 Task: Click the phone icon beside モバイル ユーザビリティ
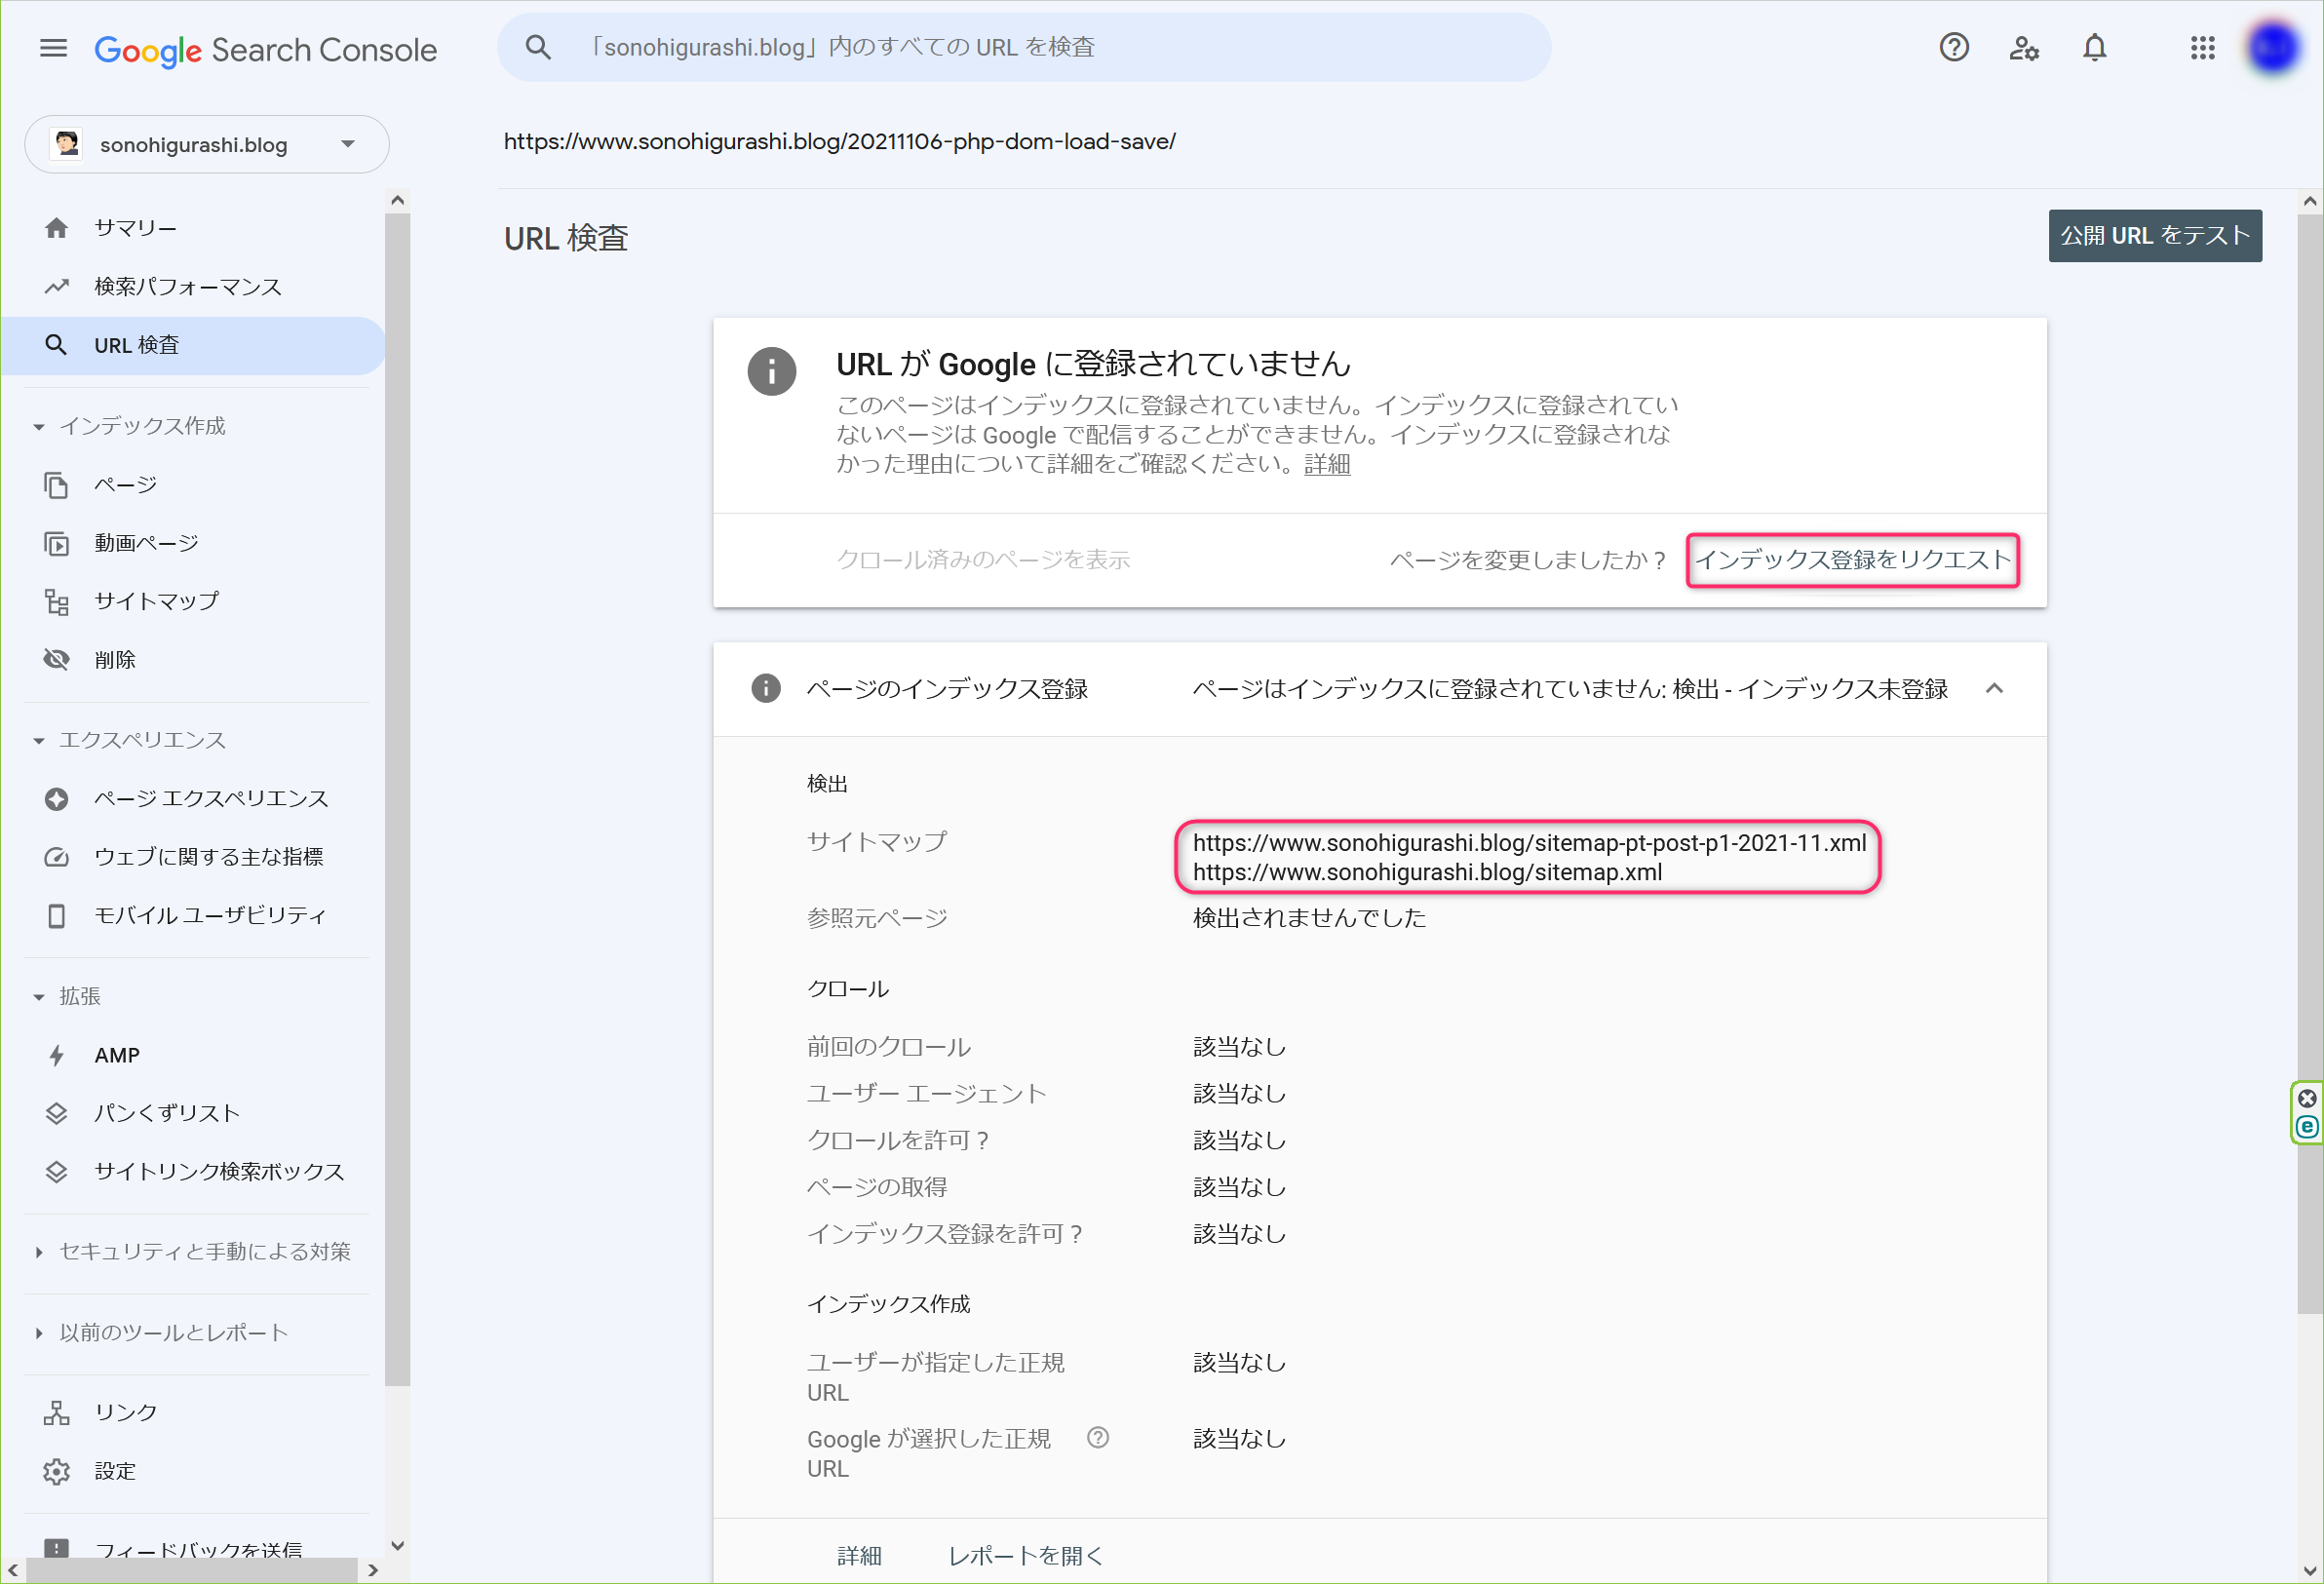coord(56,916)
